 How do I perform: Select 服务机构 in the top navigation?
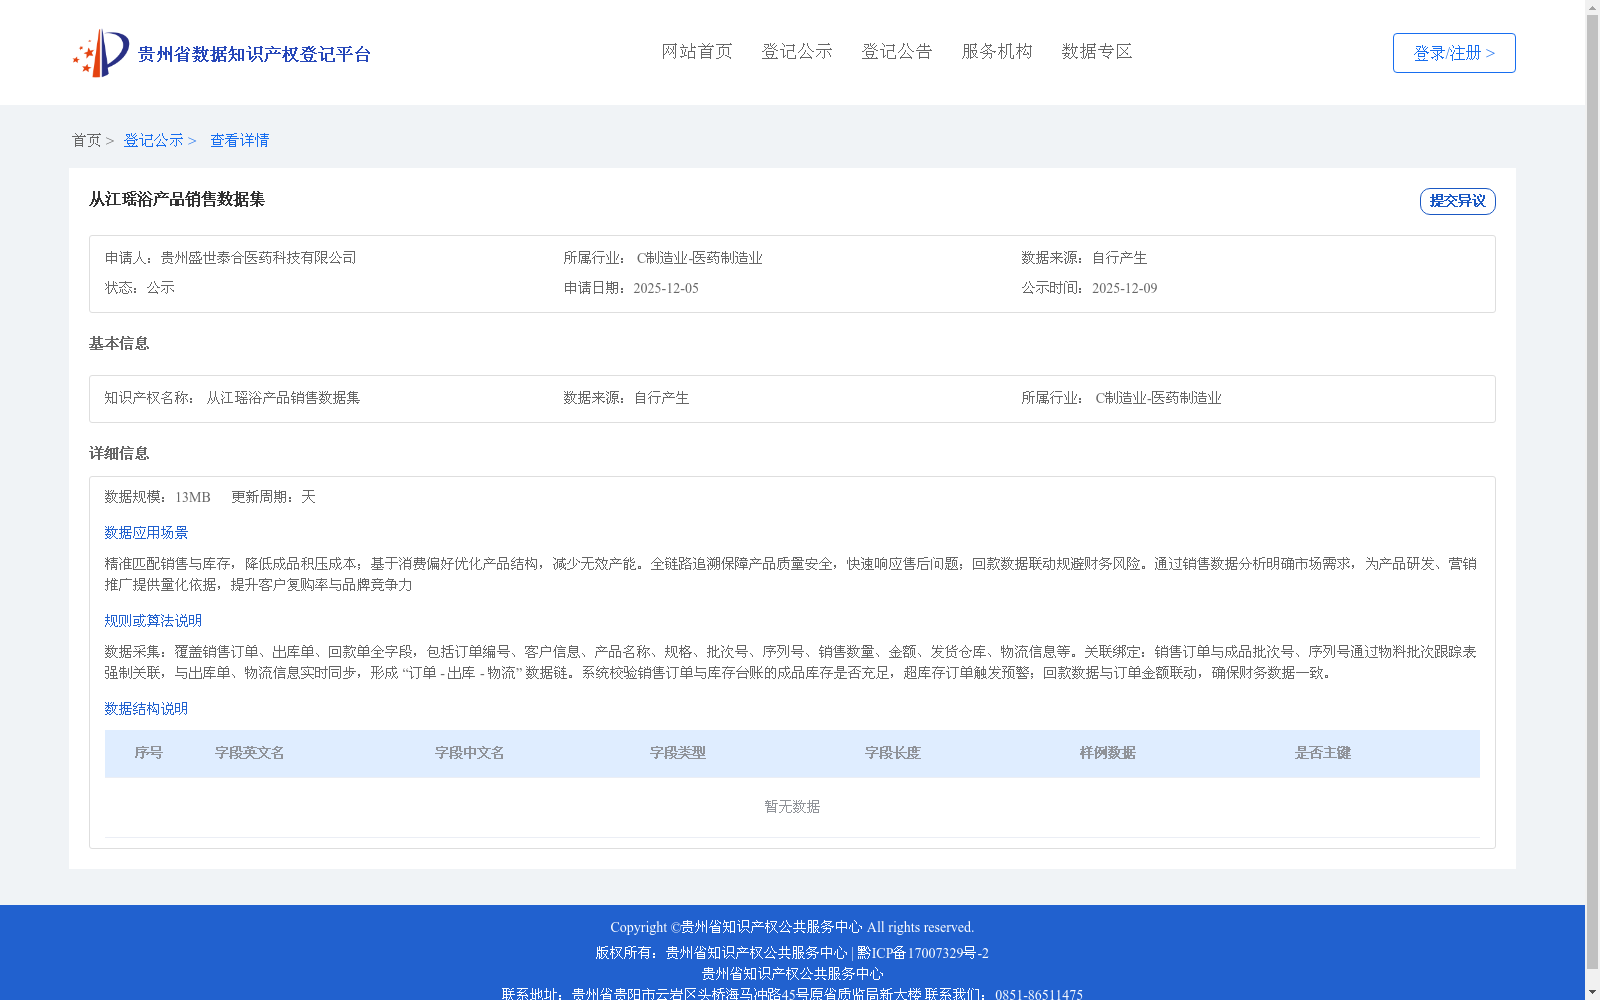pos(997,51)
